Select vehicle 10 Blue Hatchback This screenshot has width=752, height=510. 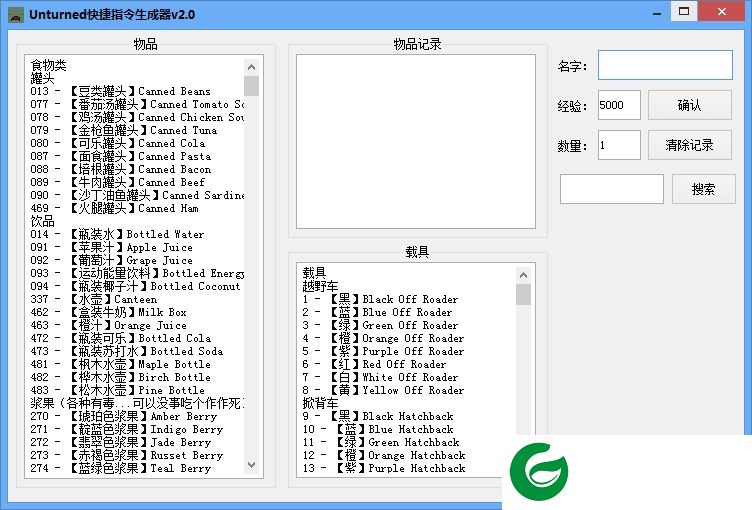tap(378, 429)
